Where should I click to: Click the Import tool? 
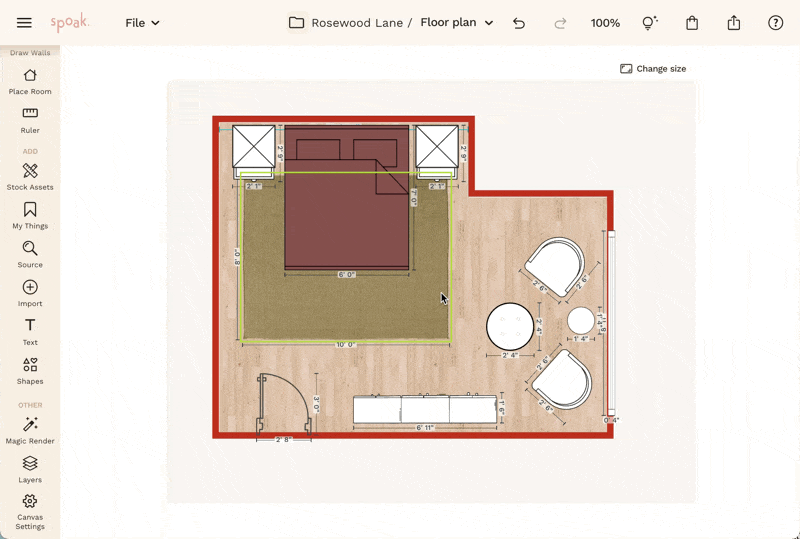pos(30,293)
